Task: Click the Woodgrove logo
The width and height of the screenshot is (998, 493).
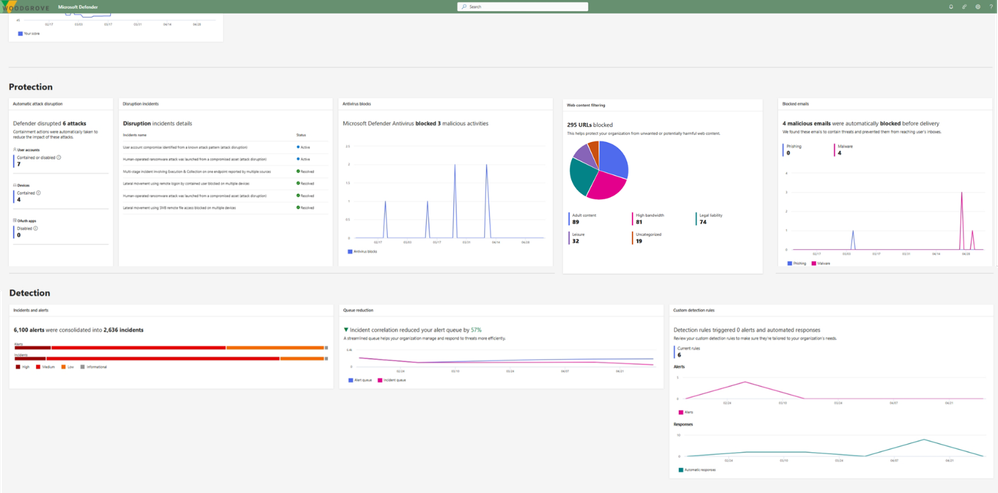Action: coord(24,6)
